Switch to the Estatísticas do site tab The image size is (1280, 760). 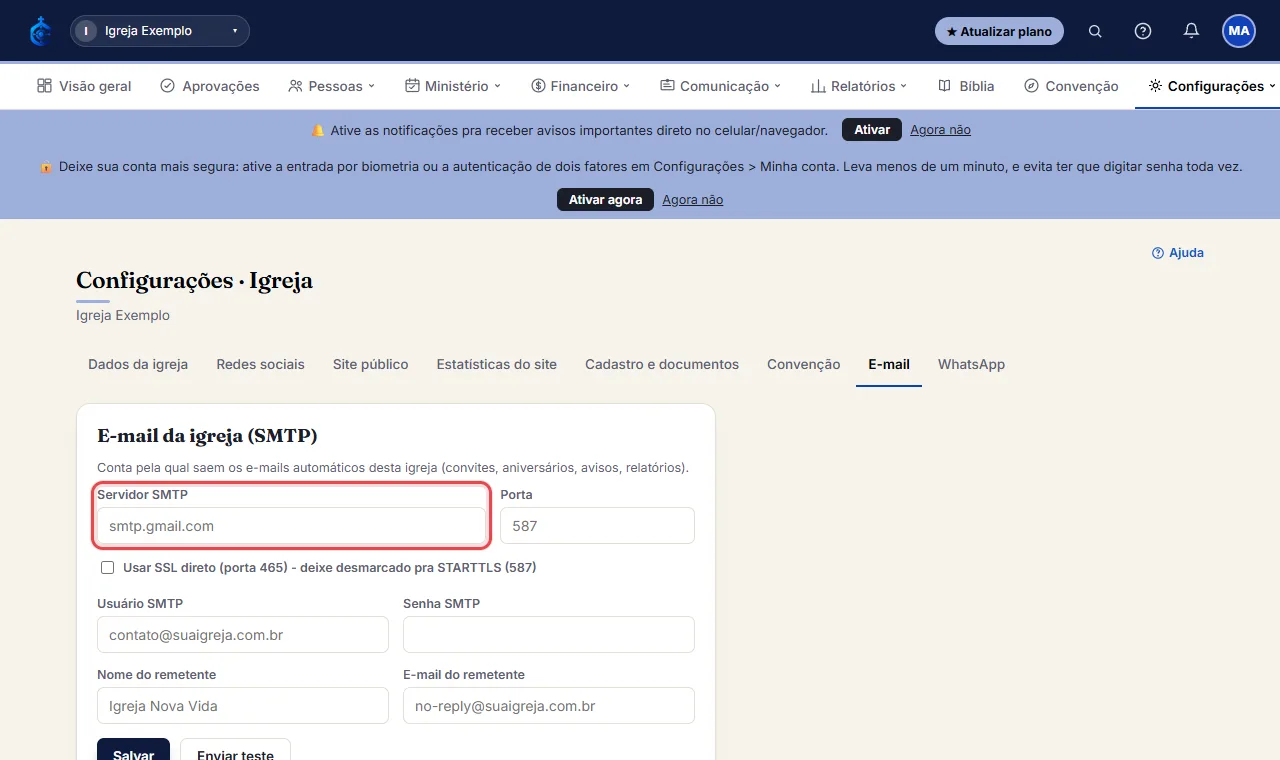(x=497, y=364)
